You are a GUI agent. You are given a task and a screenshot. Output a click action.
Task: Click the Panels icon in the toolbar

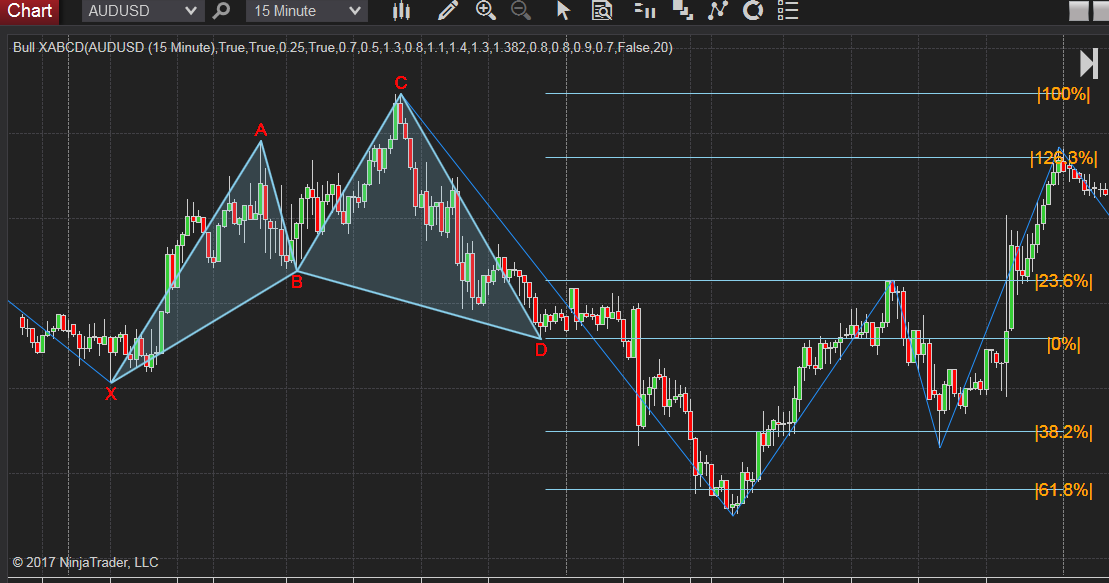click(x=681, y=11)
